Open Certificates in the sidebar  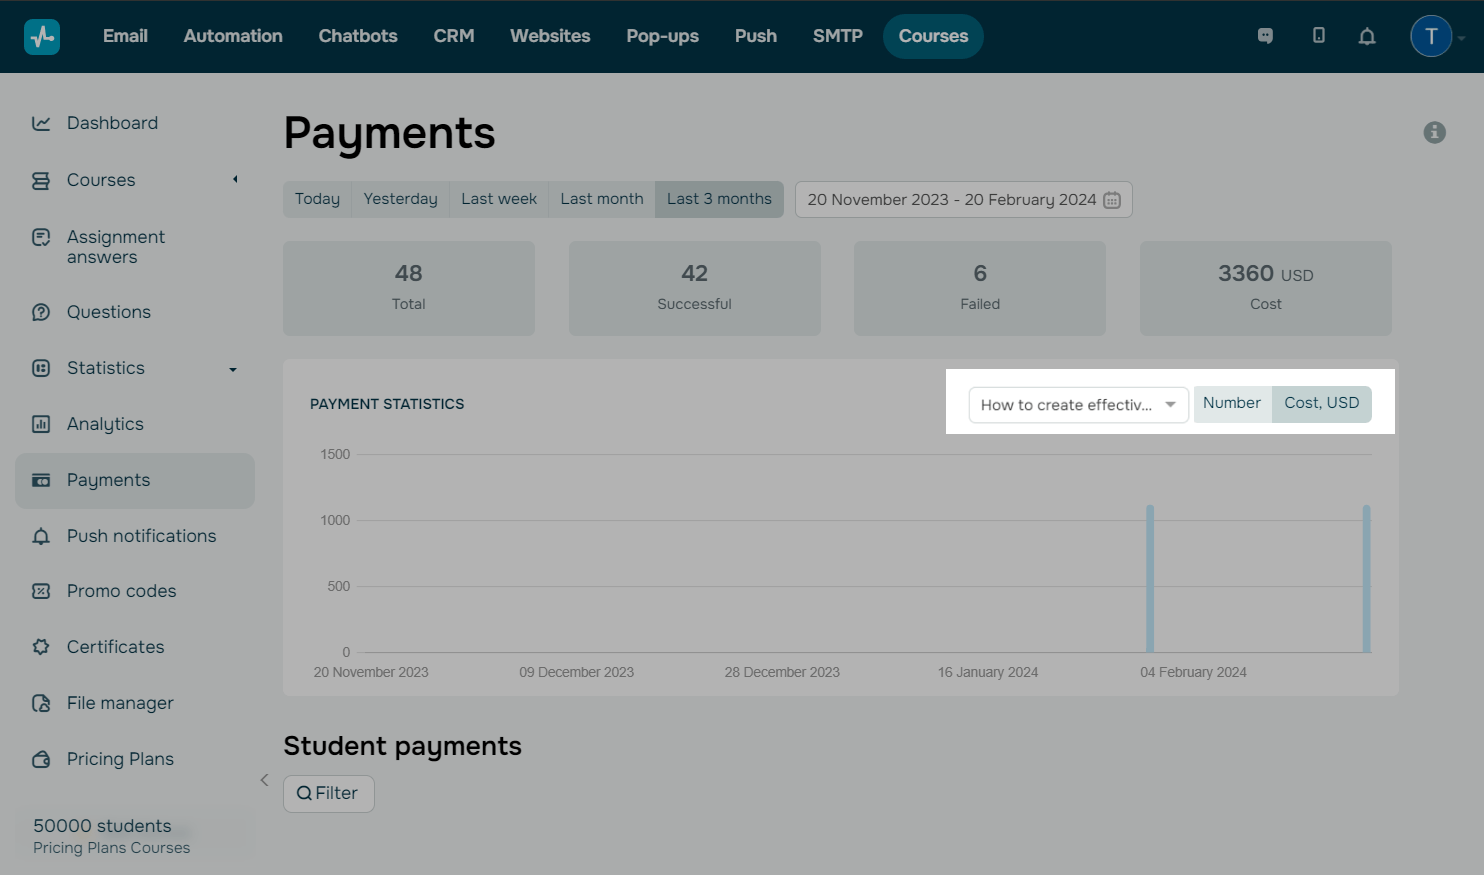click(x=115, y=647)
